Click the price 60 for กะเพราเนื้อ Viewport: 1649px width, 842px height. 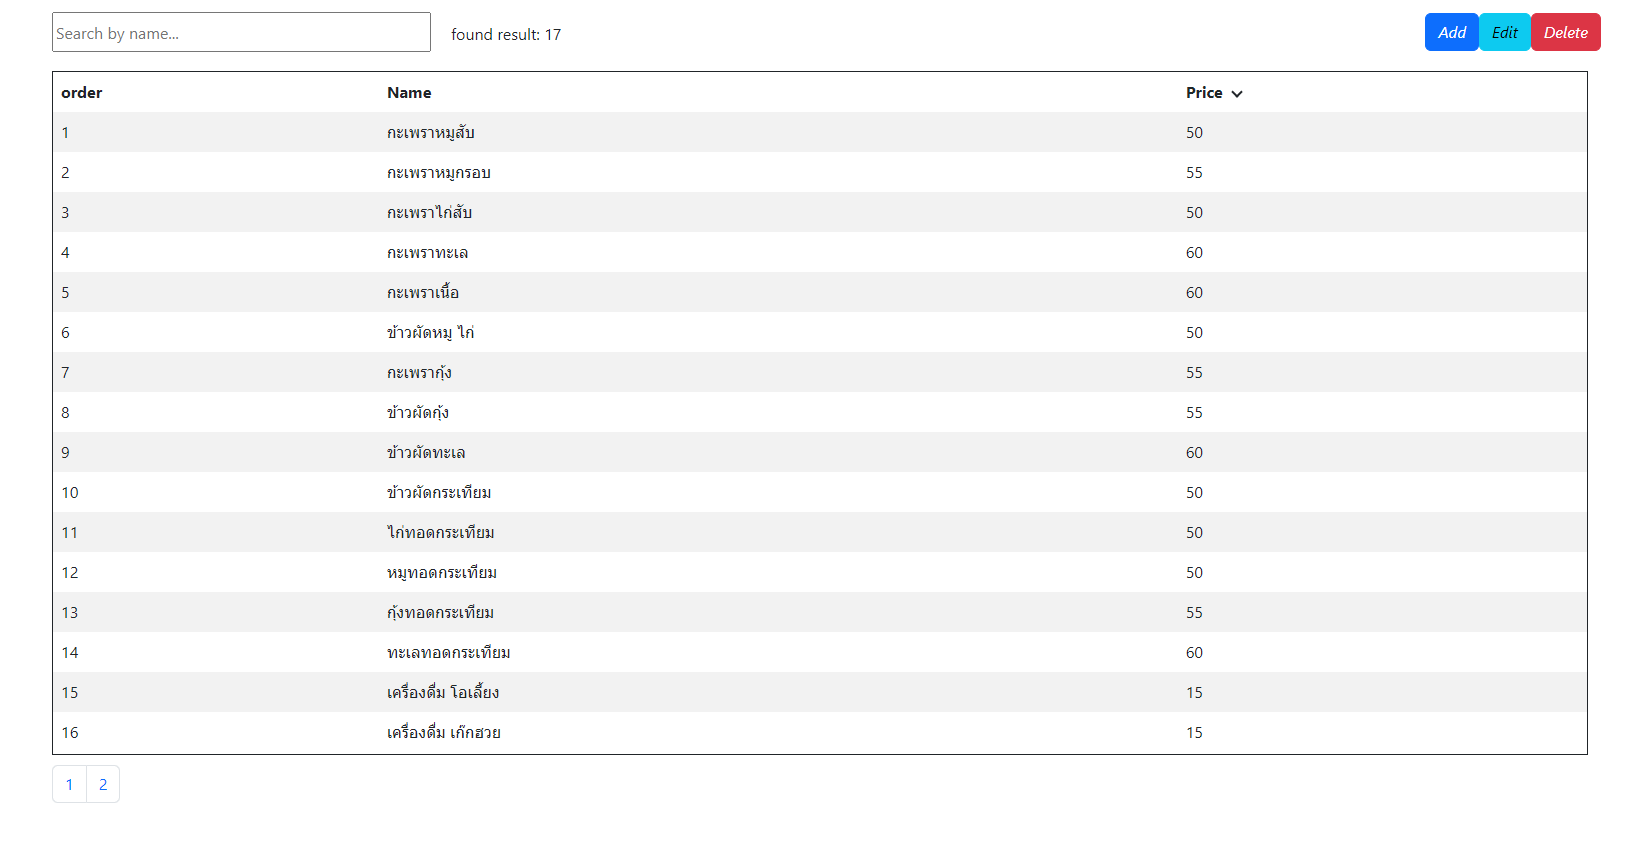click(x=1195, y=292)
